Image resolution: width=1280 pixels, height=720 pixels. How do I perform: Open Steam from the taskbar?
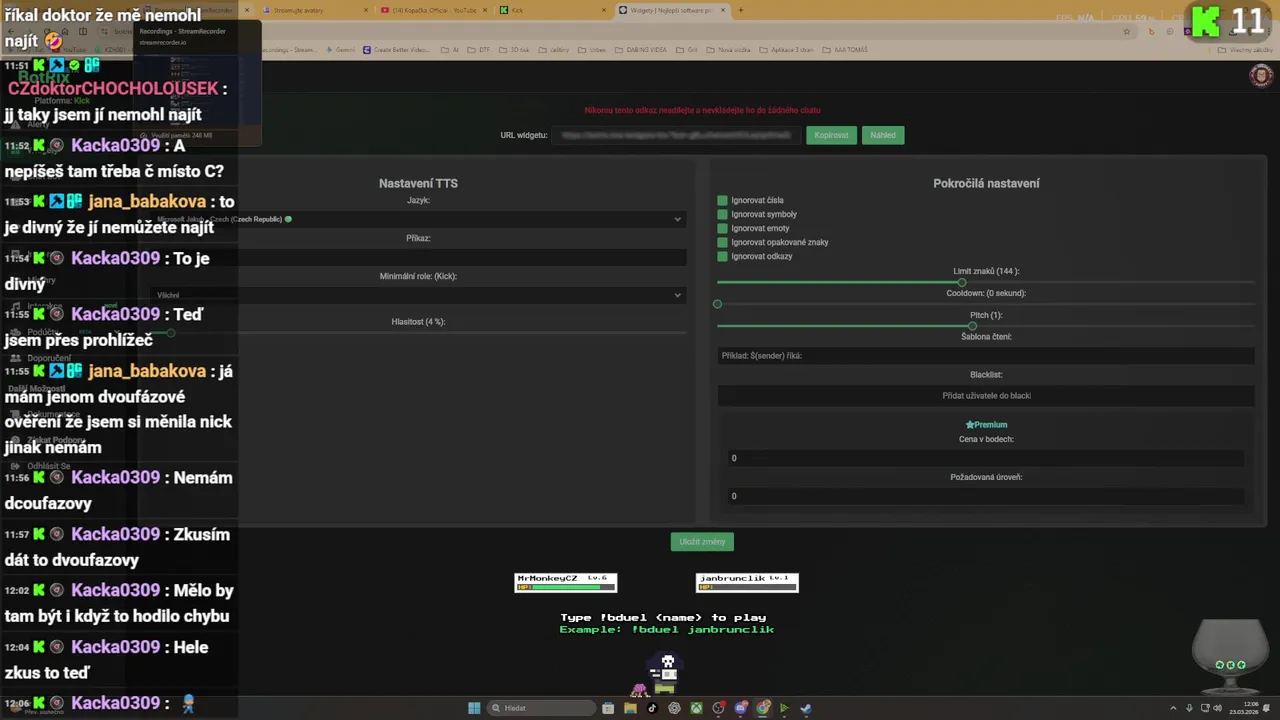tap(806, 708)
